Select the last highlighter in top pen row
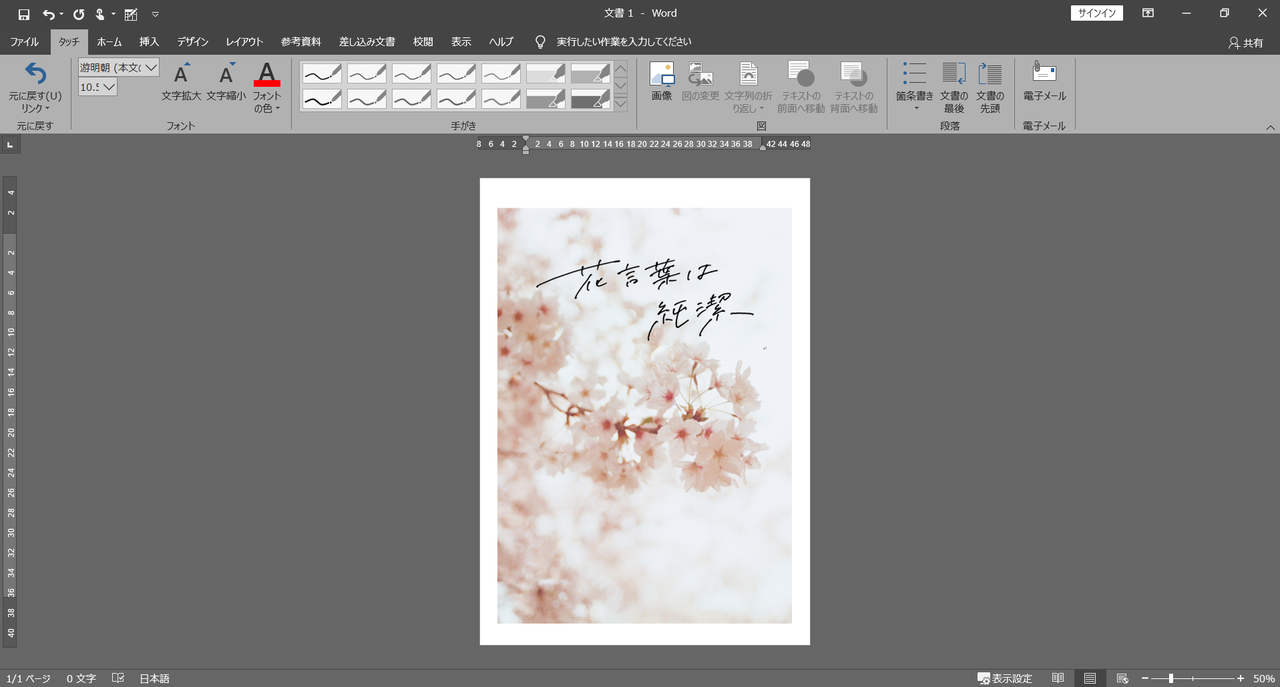This screenshot has width=1280, height=687. (x=591, y=73)
